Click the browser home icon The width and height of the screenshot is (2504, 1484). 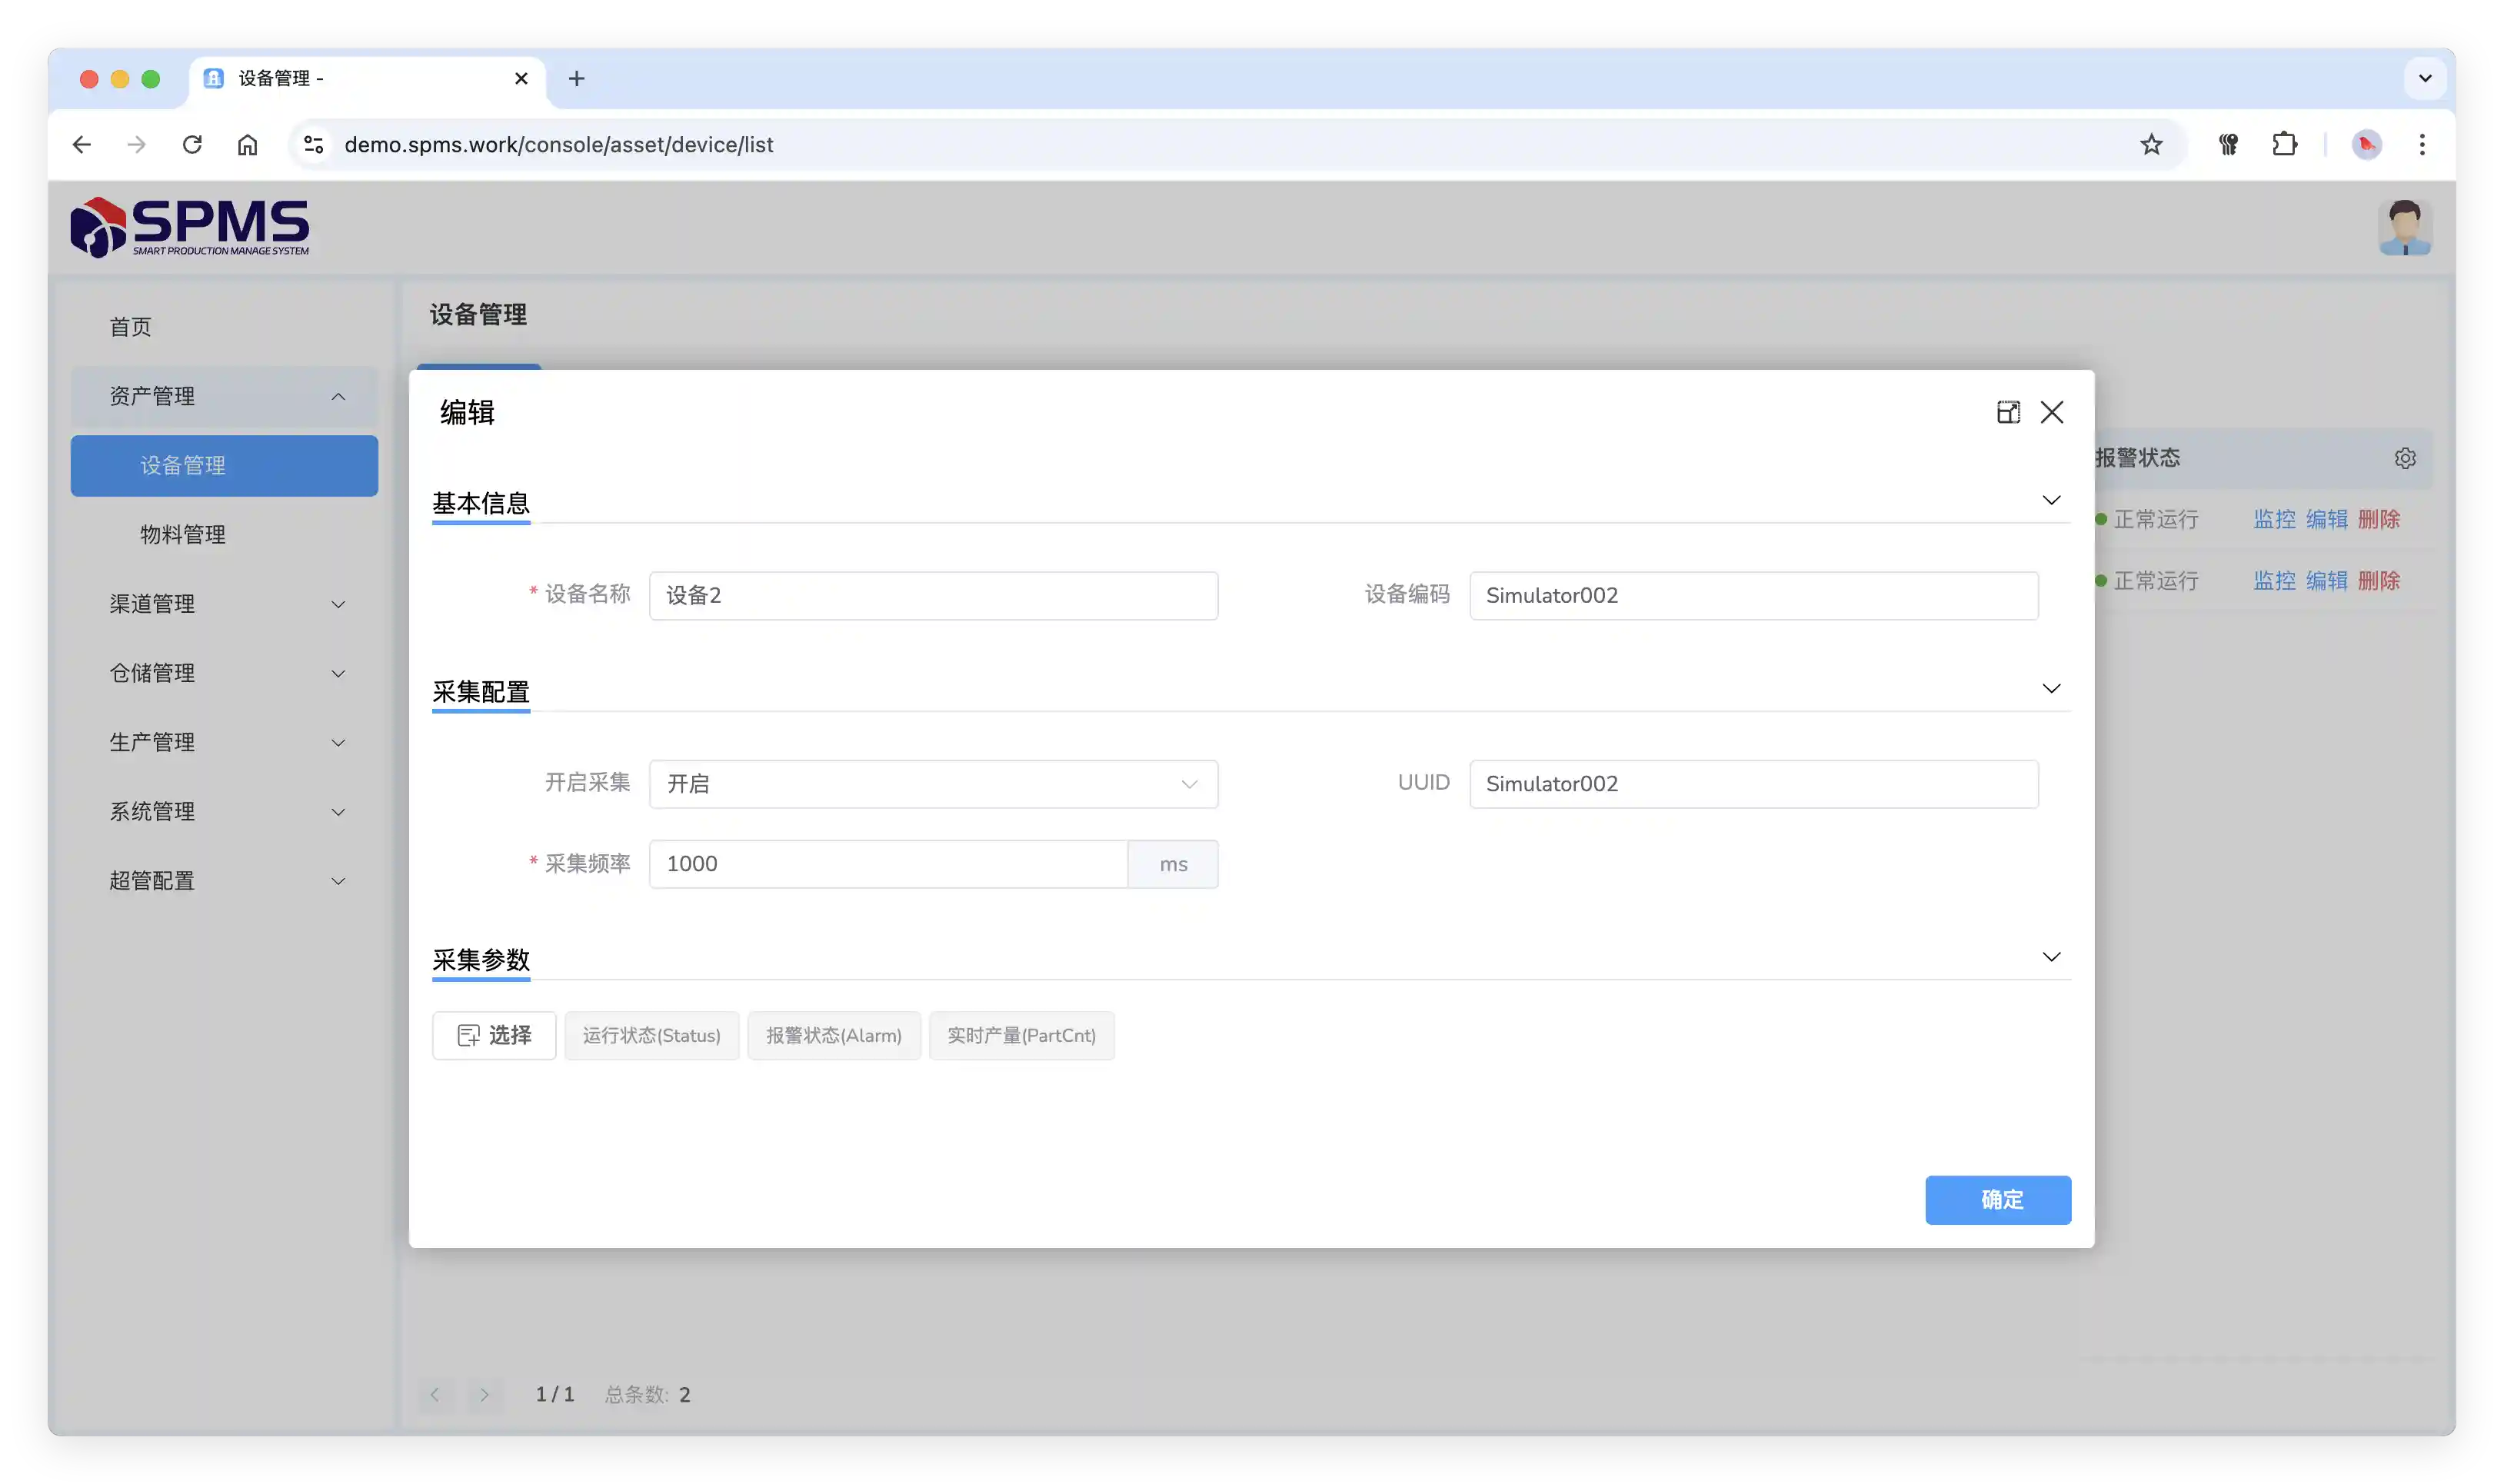pos(247,144)
